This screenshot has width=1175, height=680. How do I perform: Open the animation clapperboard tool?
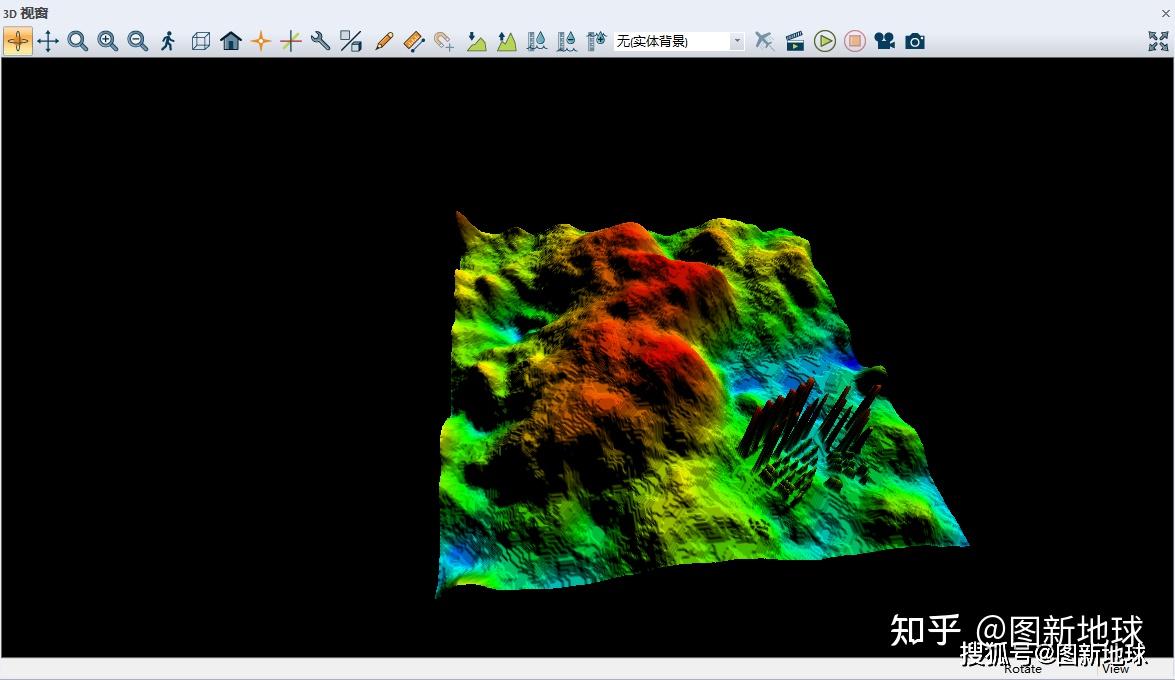[x=795, y=41]
